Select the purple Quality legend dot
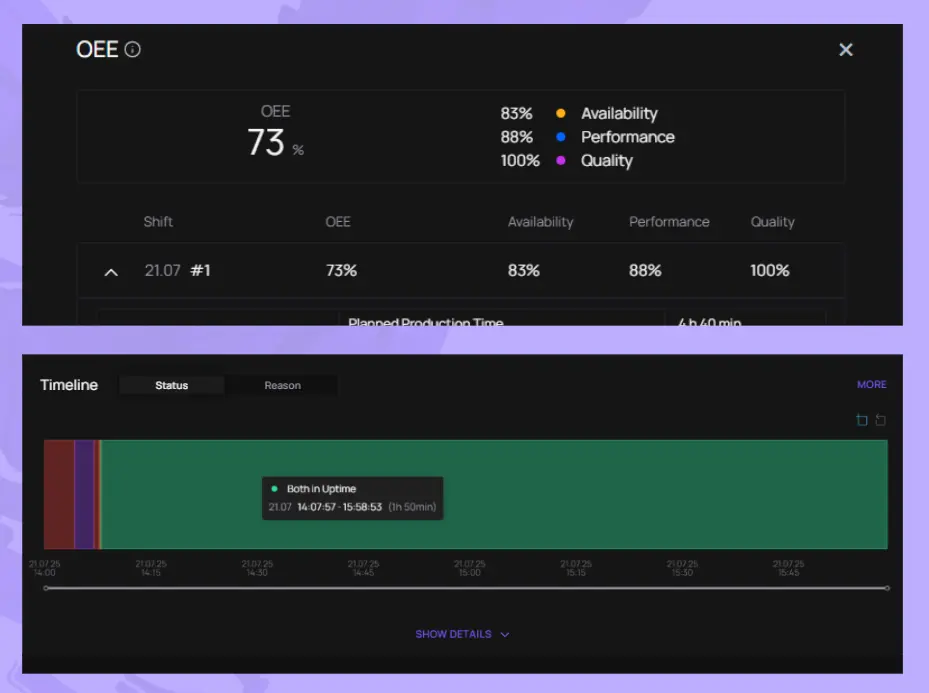The height and width of the screenshot is (693, 929). pyautogui.click(x=560, y=161)
